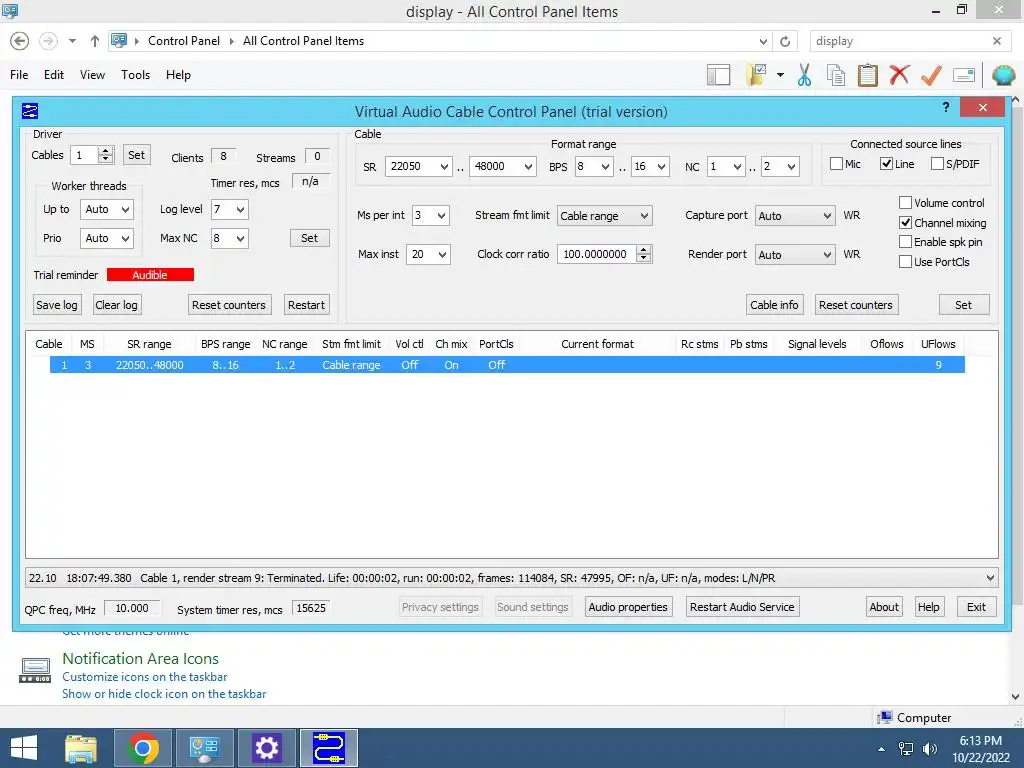Click the About button
This screenshot has height=768, width=1024.
coord(884,607)
